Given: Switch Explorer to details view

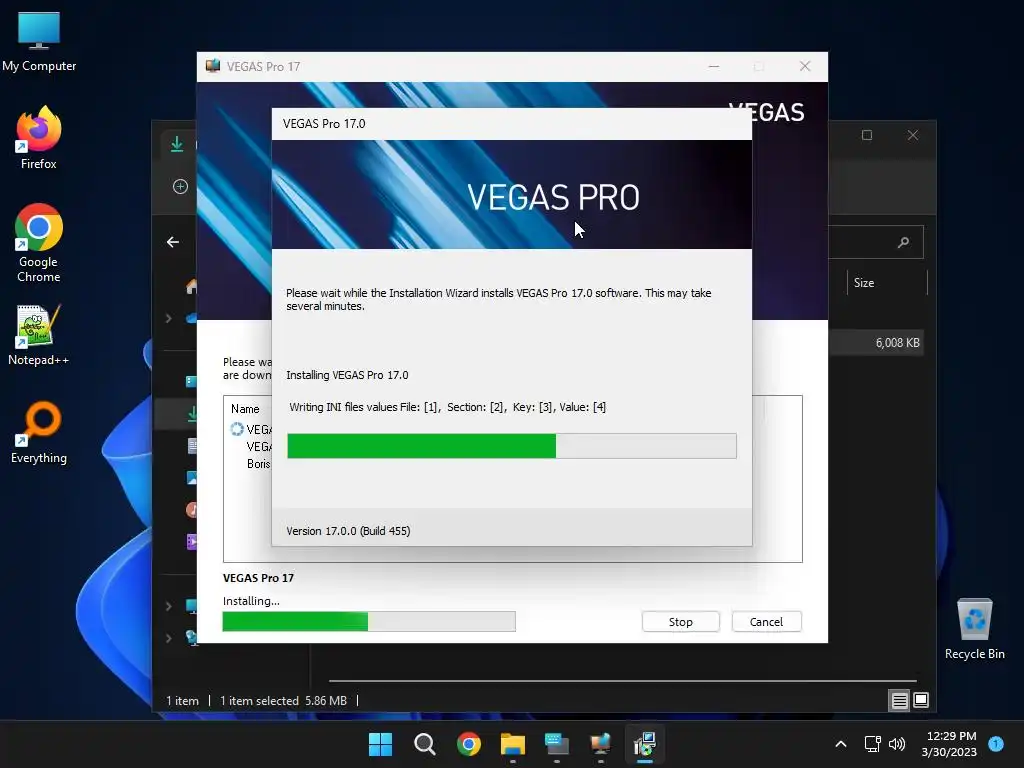Looking at the screenshot, I should pos(899,701).
